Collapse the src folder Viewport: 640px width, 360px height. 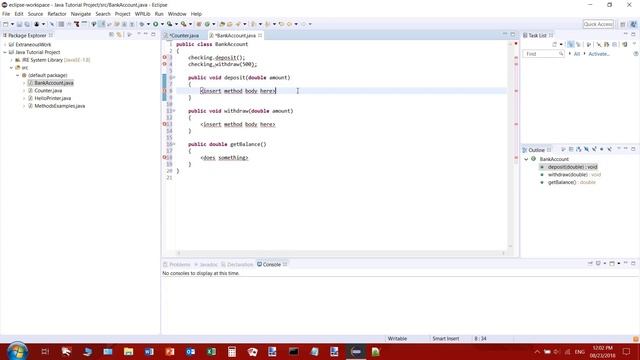point(11,68)
